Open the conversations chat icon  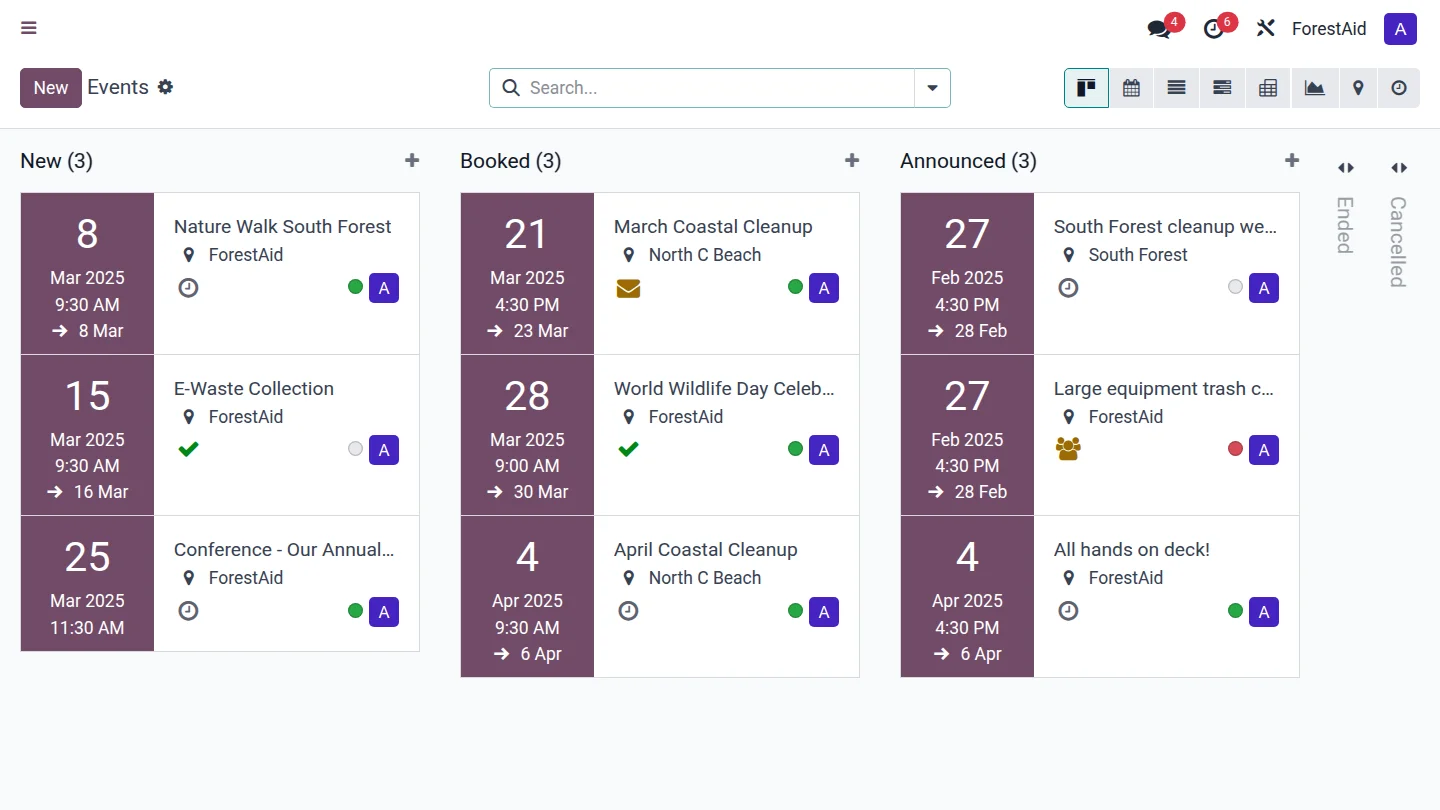click(x=1159, y=29)
